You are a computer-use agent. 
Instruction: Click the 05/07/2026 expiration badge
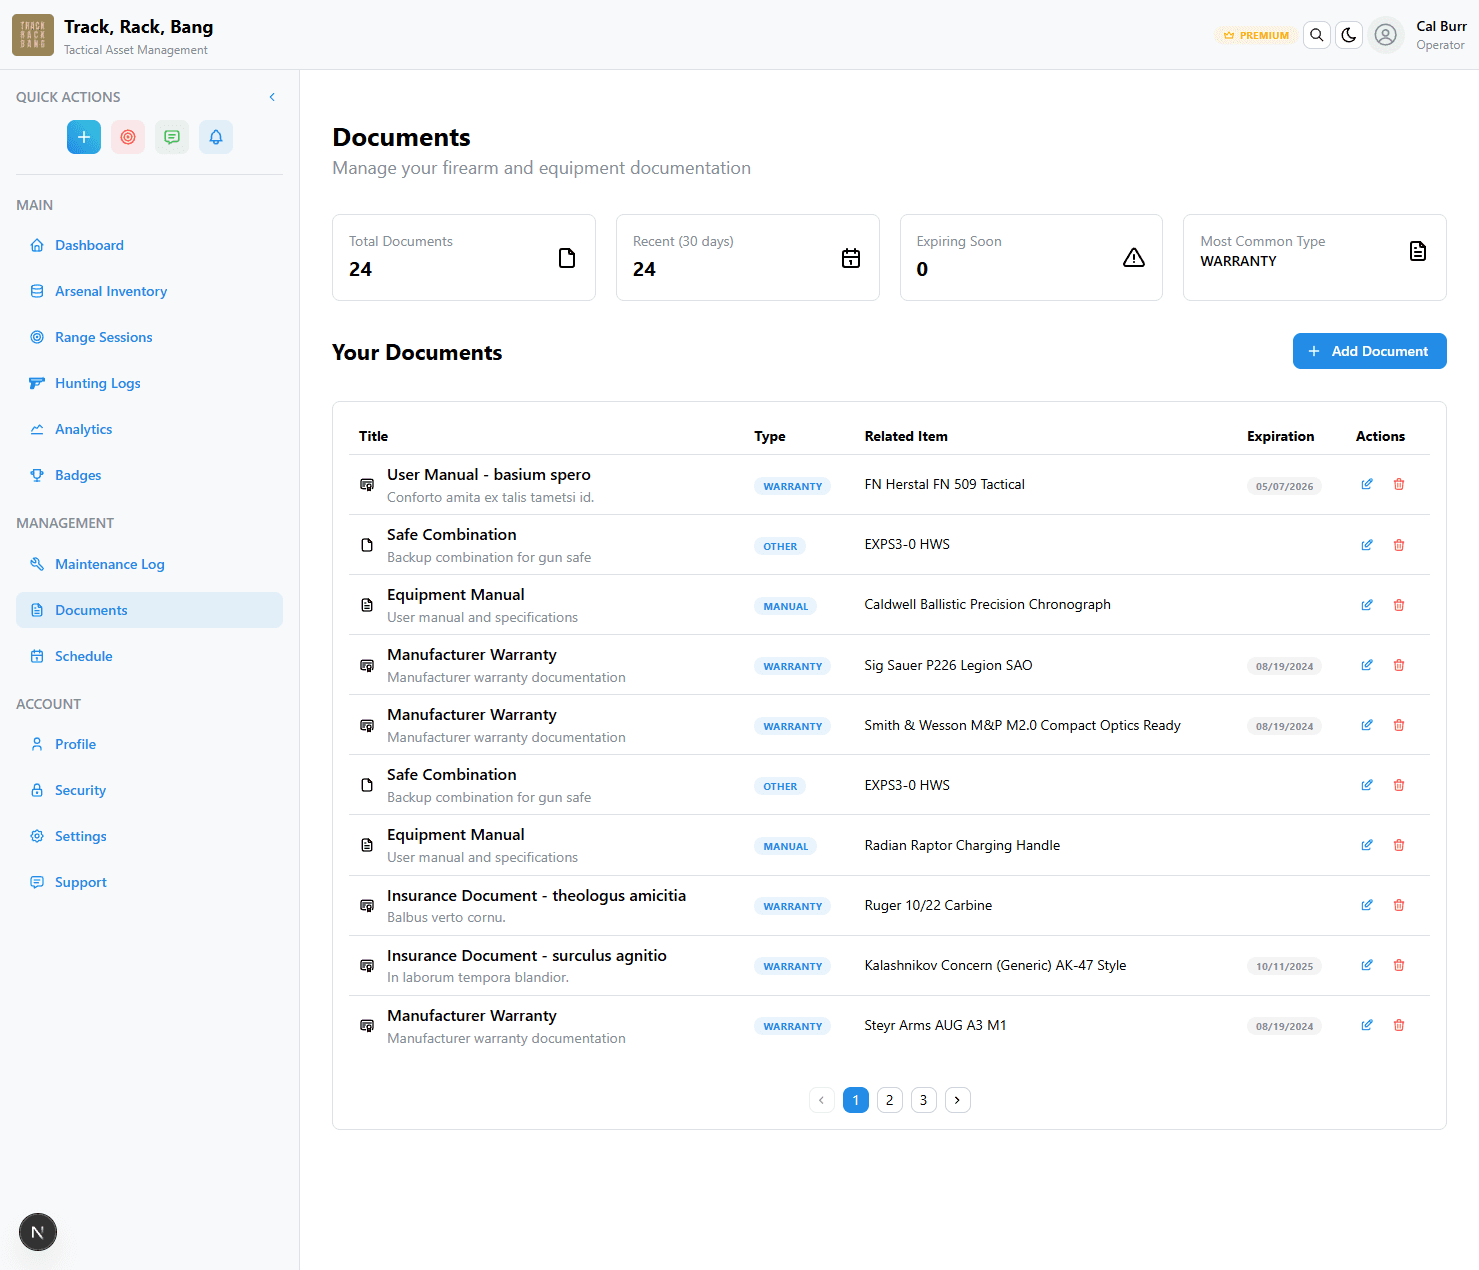click(x=1285, y=486)
